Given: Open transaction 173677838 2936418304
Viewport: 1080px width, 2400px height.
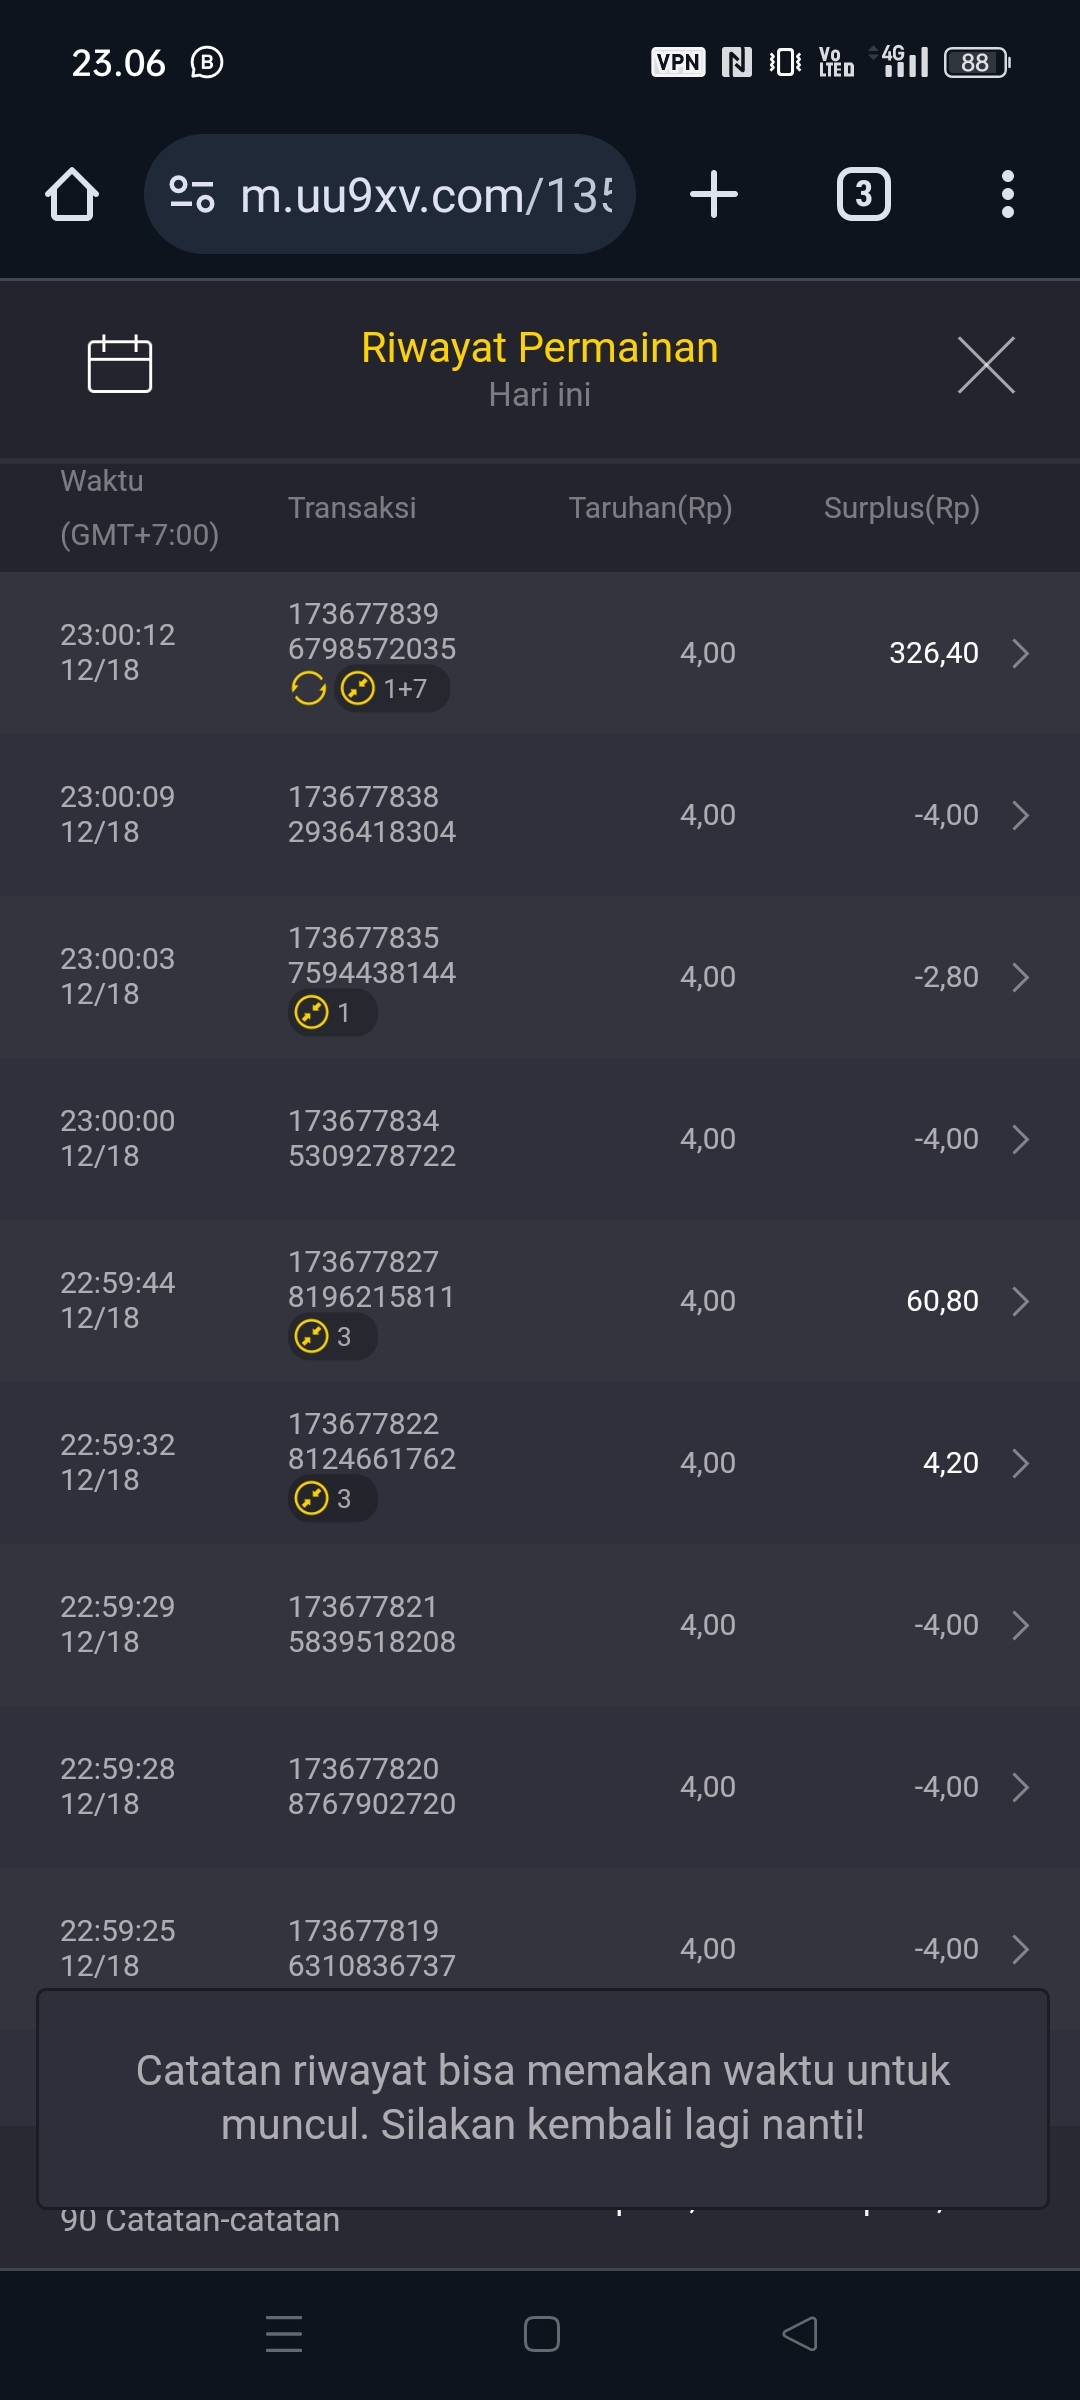Looking at the screenshot, I should click(371, 814).
